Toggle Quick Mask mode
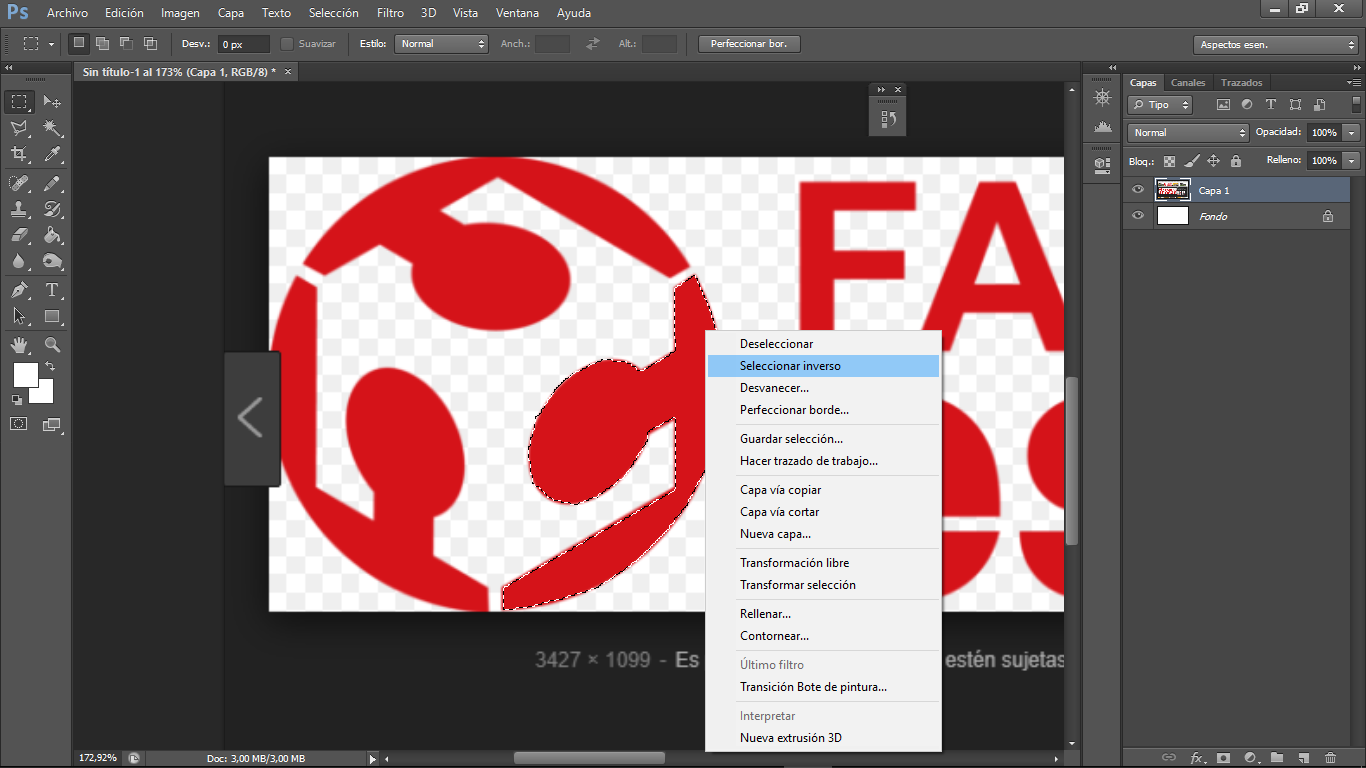This screenshot has height=768, width=1366. [x=19, y=424]
